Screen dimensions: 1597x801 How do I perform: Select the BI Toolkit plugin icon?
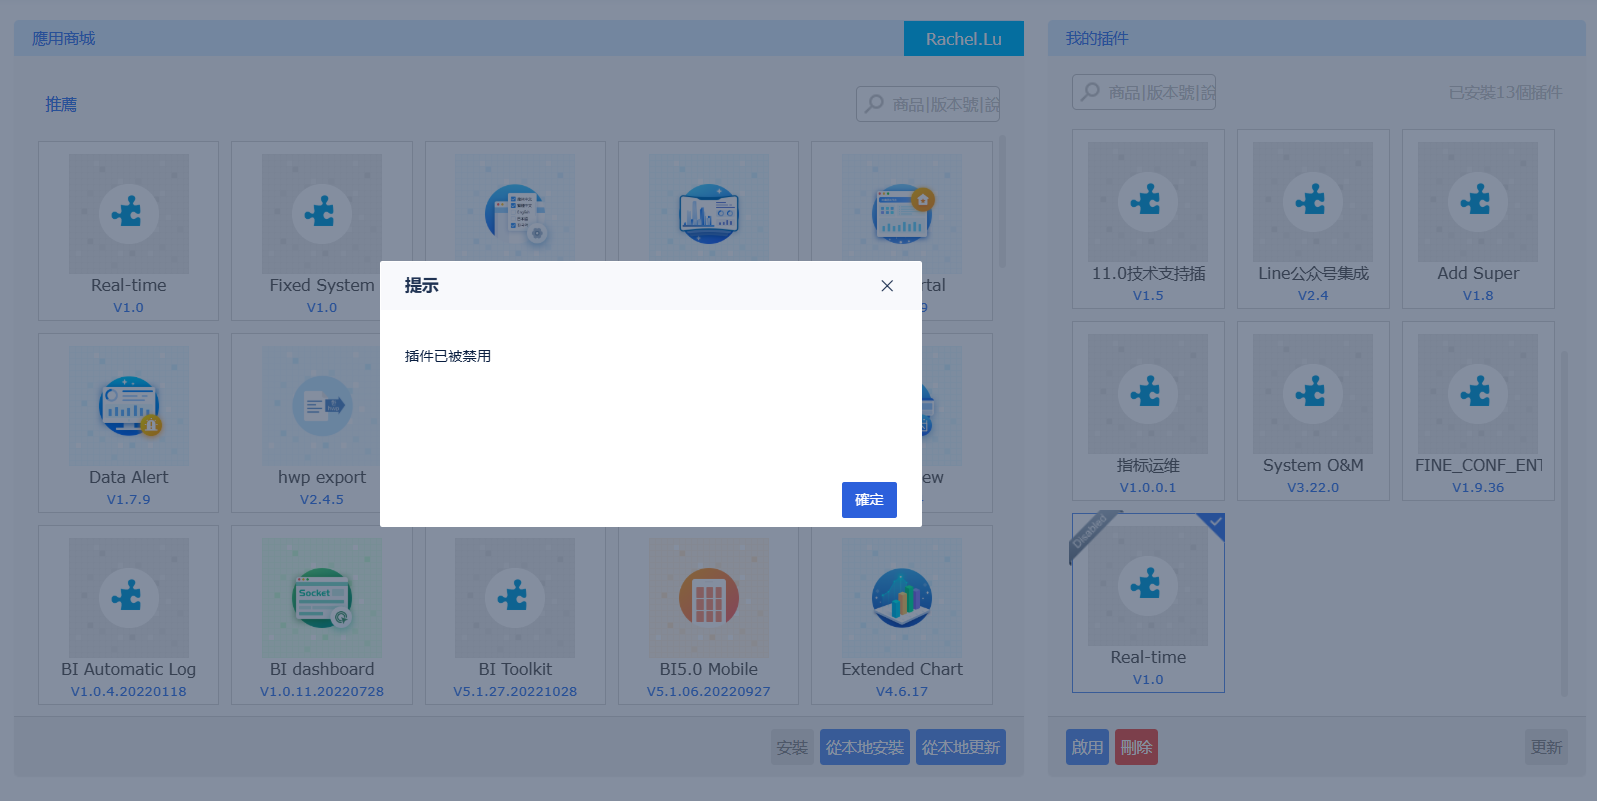tap(515, 597)
